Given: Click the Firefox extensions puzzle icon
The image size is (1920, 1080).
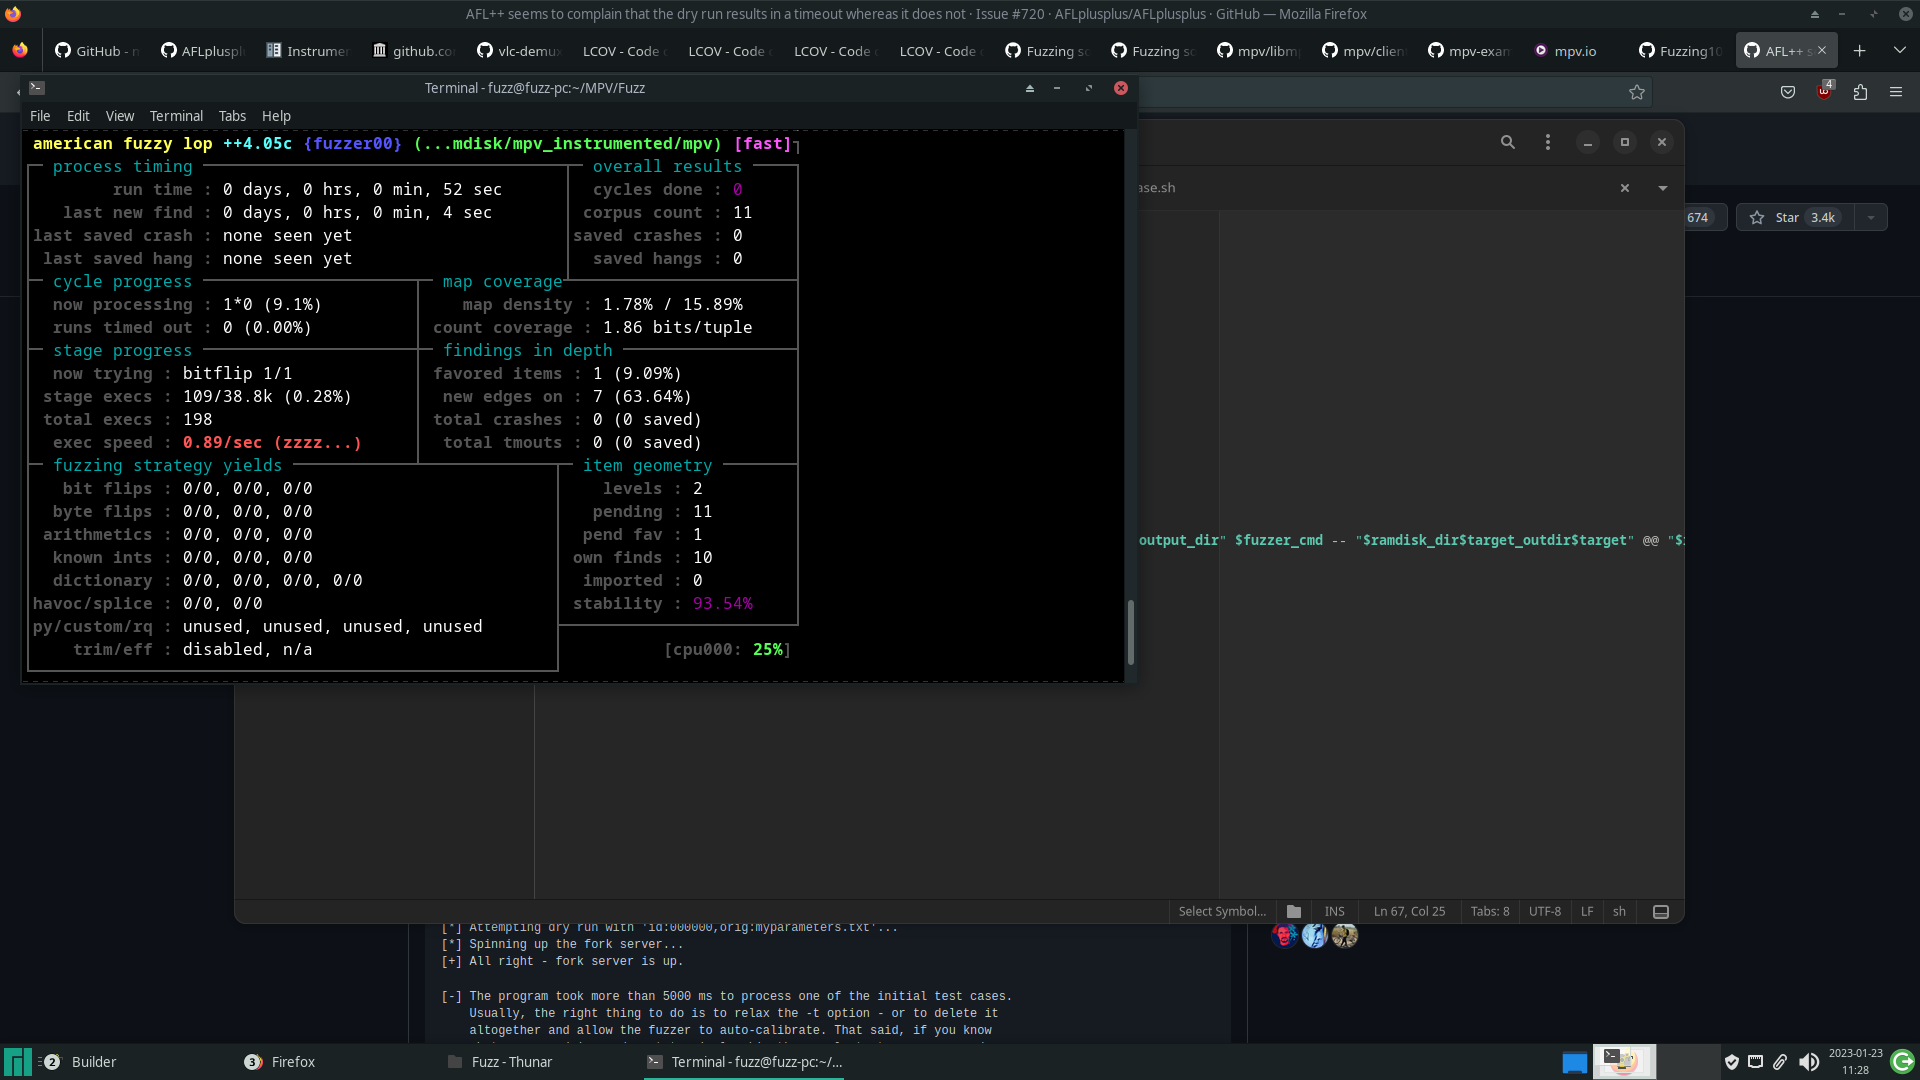Looking at the screenshot, I should click(1860, 92).
